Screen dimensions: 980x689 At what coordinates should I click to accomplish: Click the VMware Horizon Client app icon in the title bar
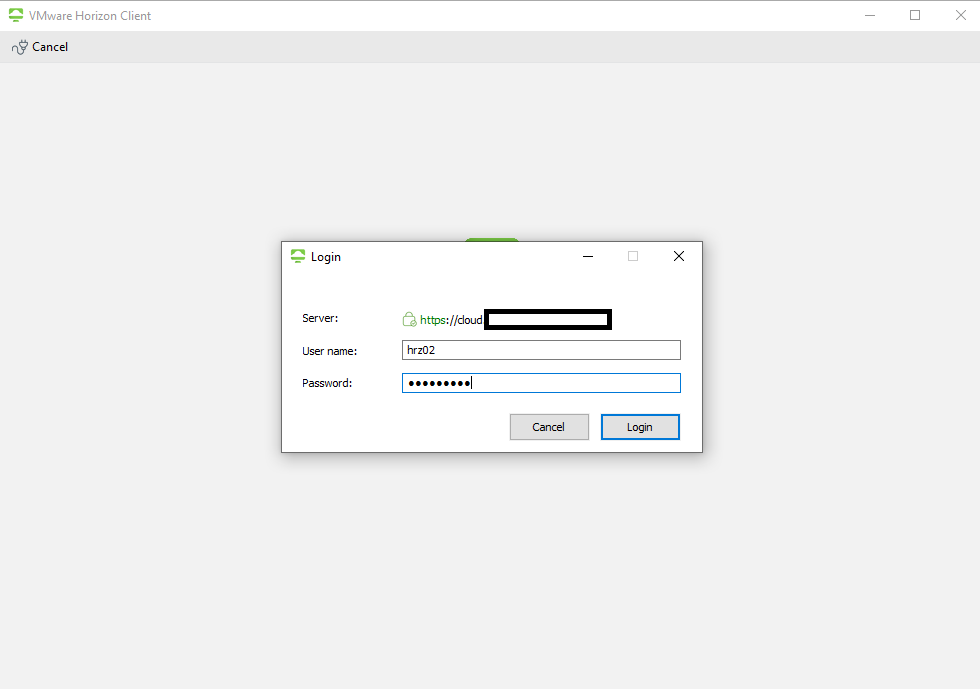tap(16, 15)
